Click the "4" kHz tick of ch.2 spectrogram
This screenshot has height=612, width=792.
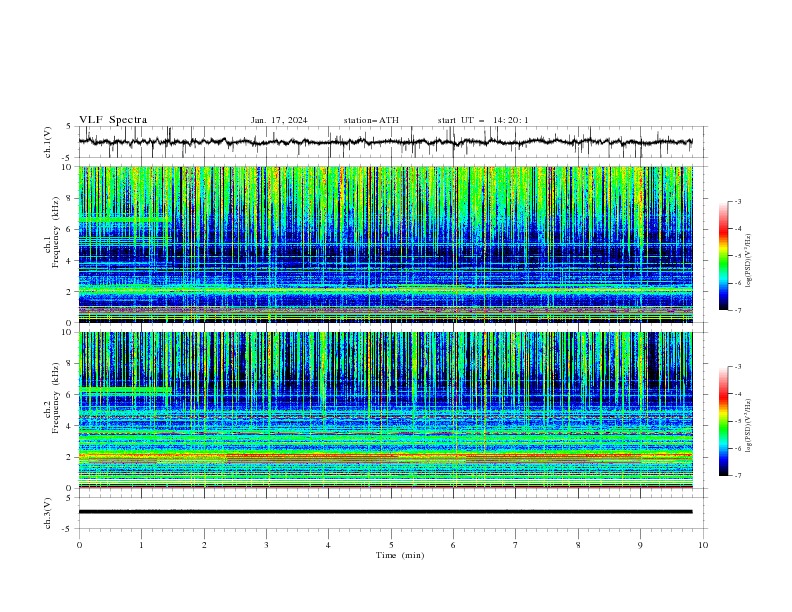70,426
